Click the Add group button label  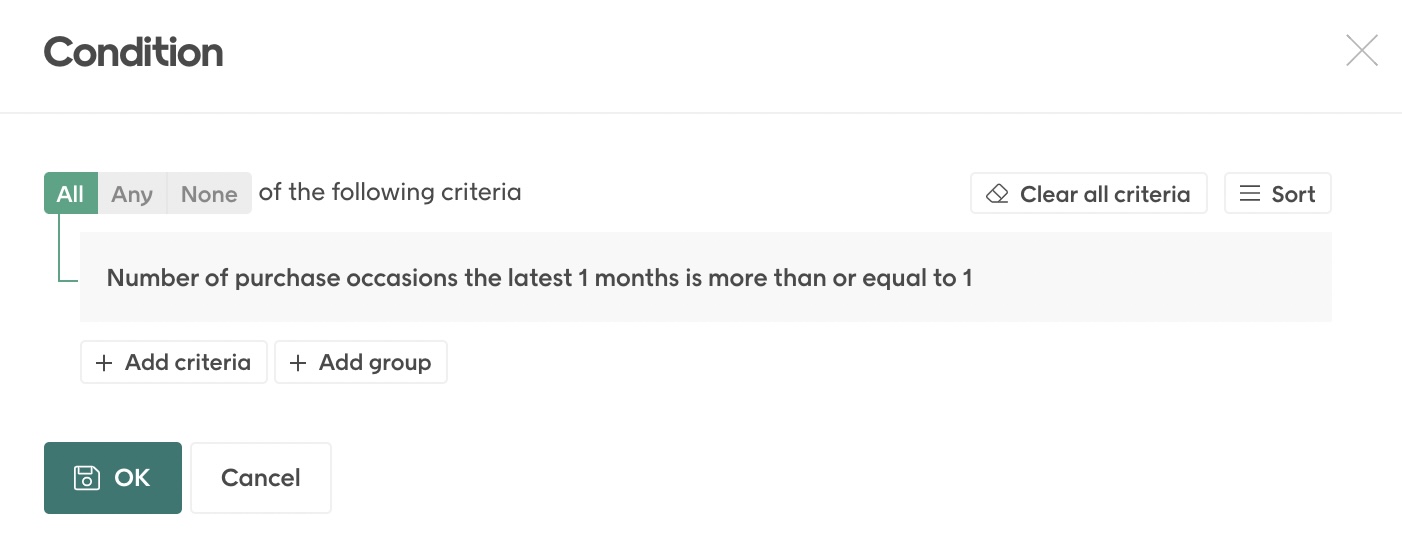374,363
